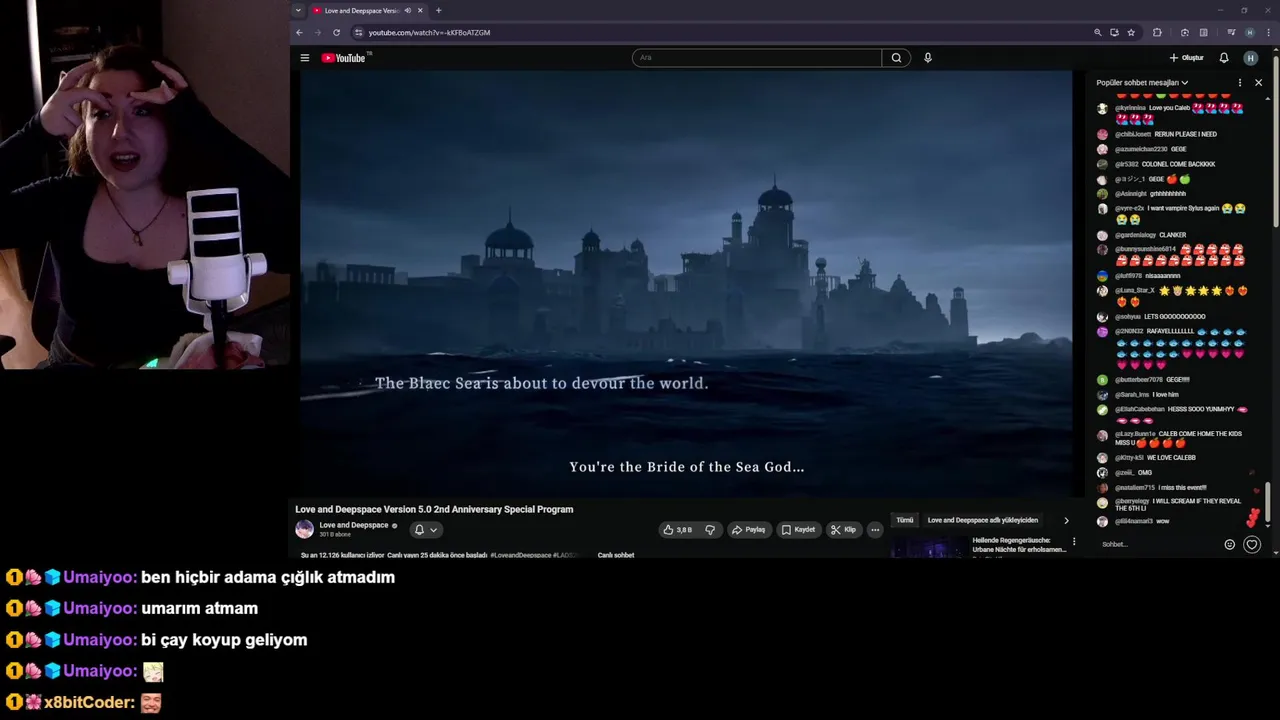Click the #LoveandDeepspace hashtag link

point(520,555)
